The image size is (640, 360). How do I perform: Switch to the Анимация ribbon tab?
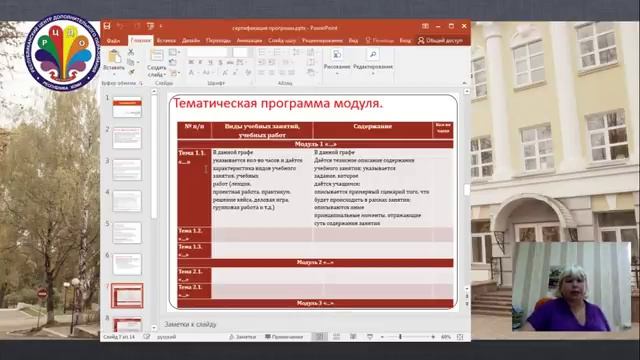249,41
